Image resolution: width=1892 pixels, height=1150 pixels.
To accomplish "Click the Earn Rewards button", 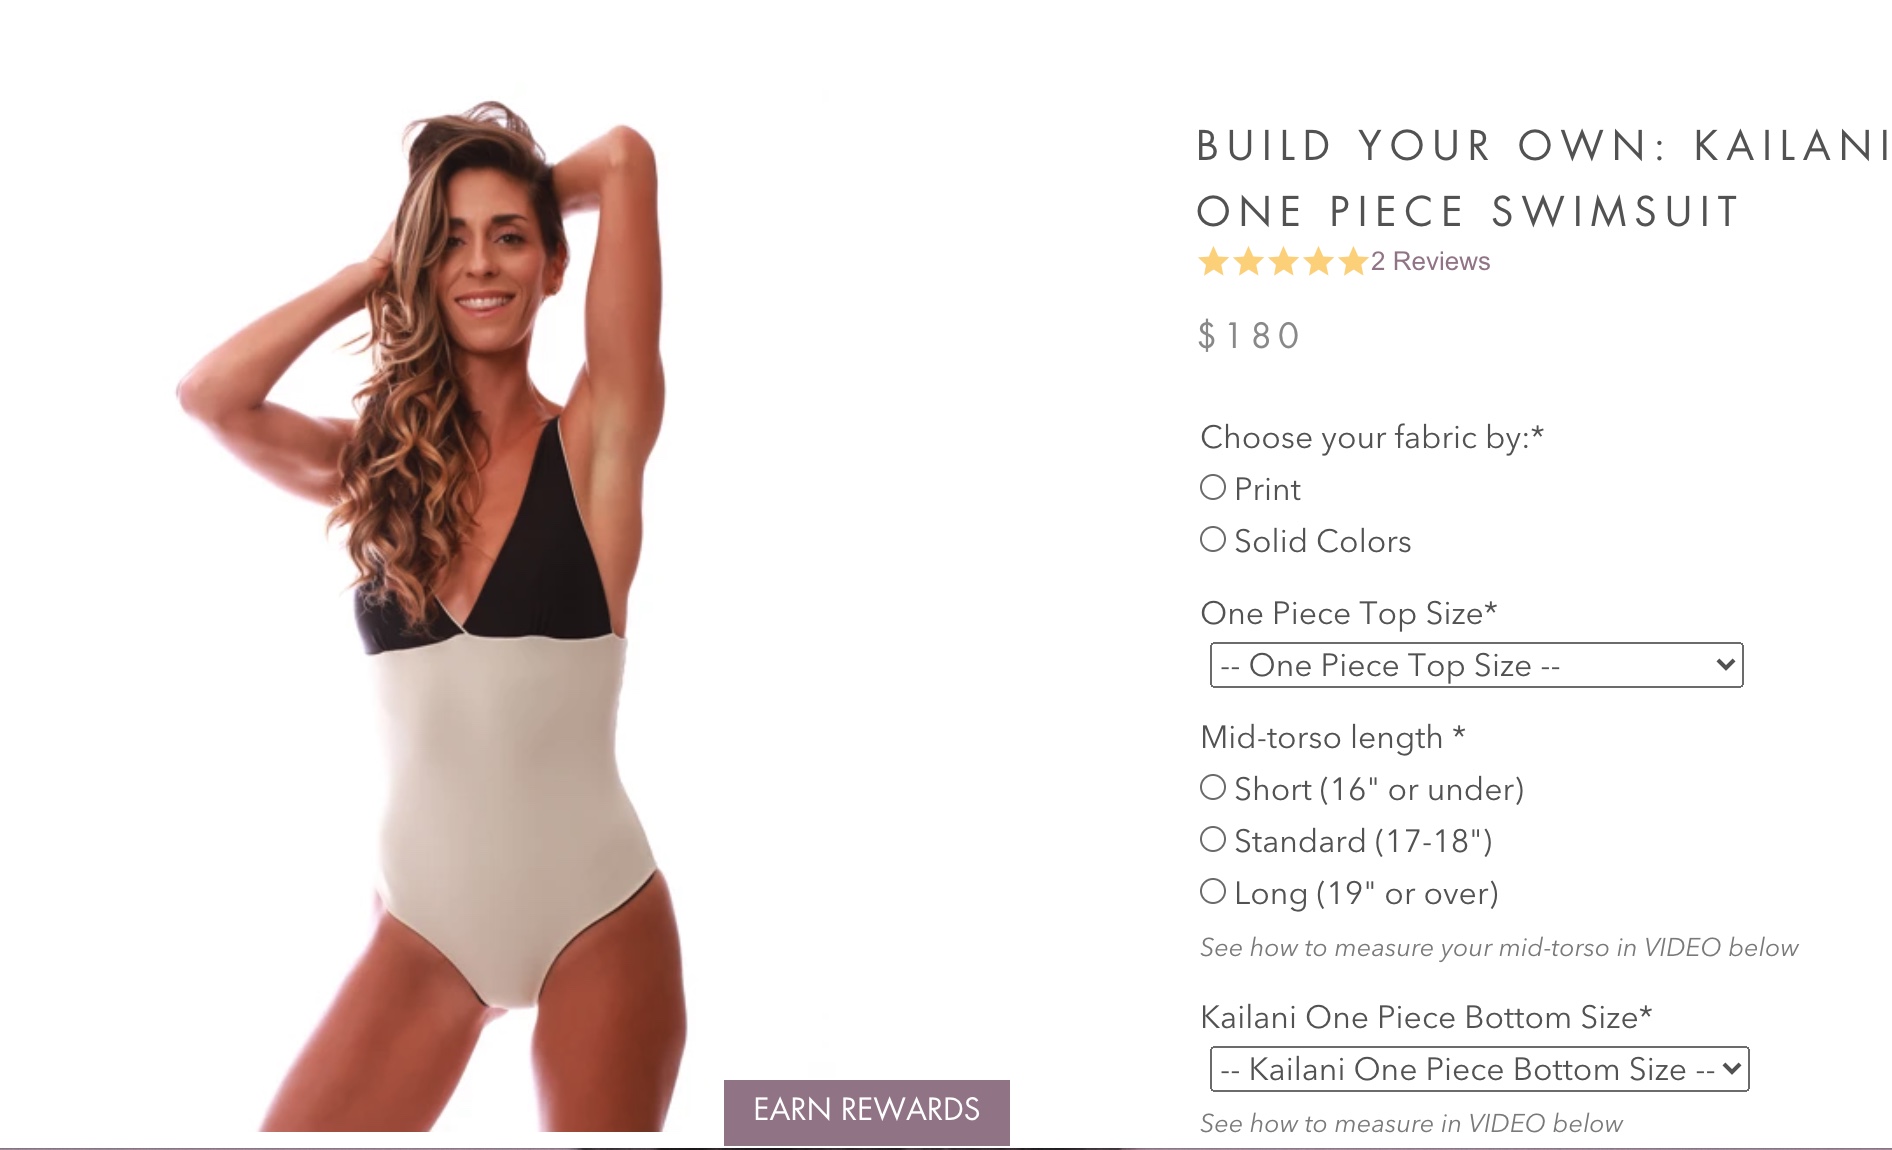I will 867,1111.
